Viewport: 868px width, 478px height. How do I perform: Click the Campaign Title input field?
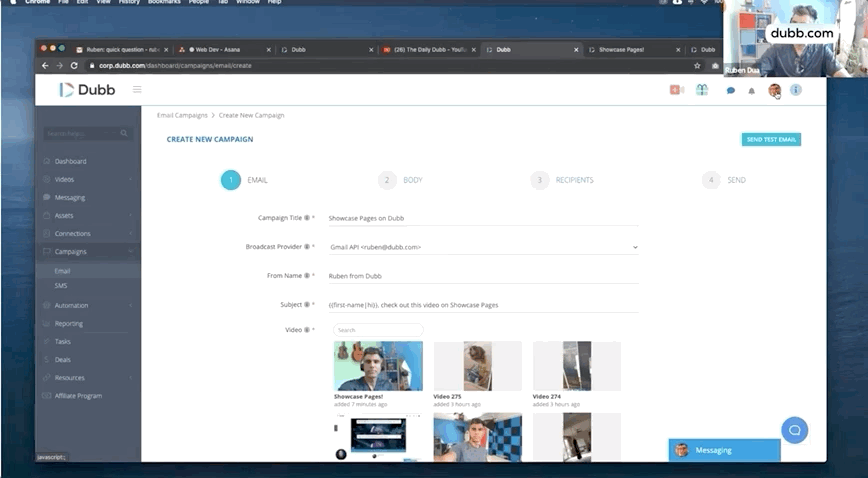tap(483, 218)
